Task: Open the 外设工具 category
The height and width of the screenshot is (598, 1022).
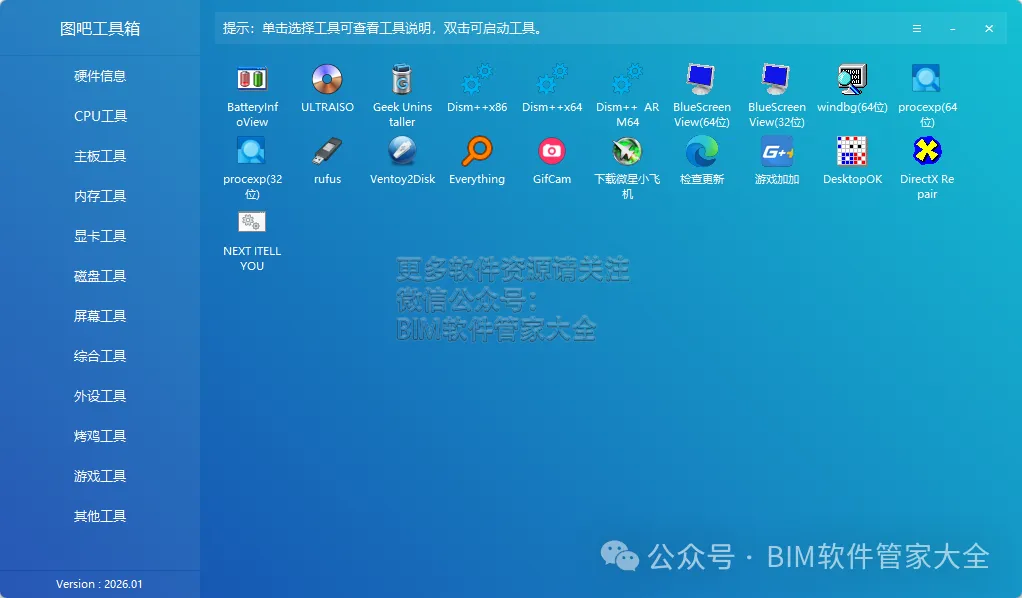Action: click(x=100, y=396)
